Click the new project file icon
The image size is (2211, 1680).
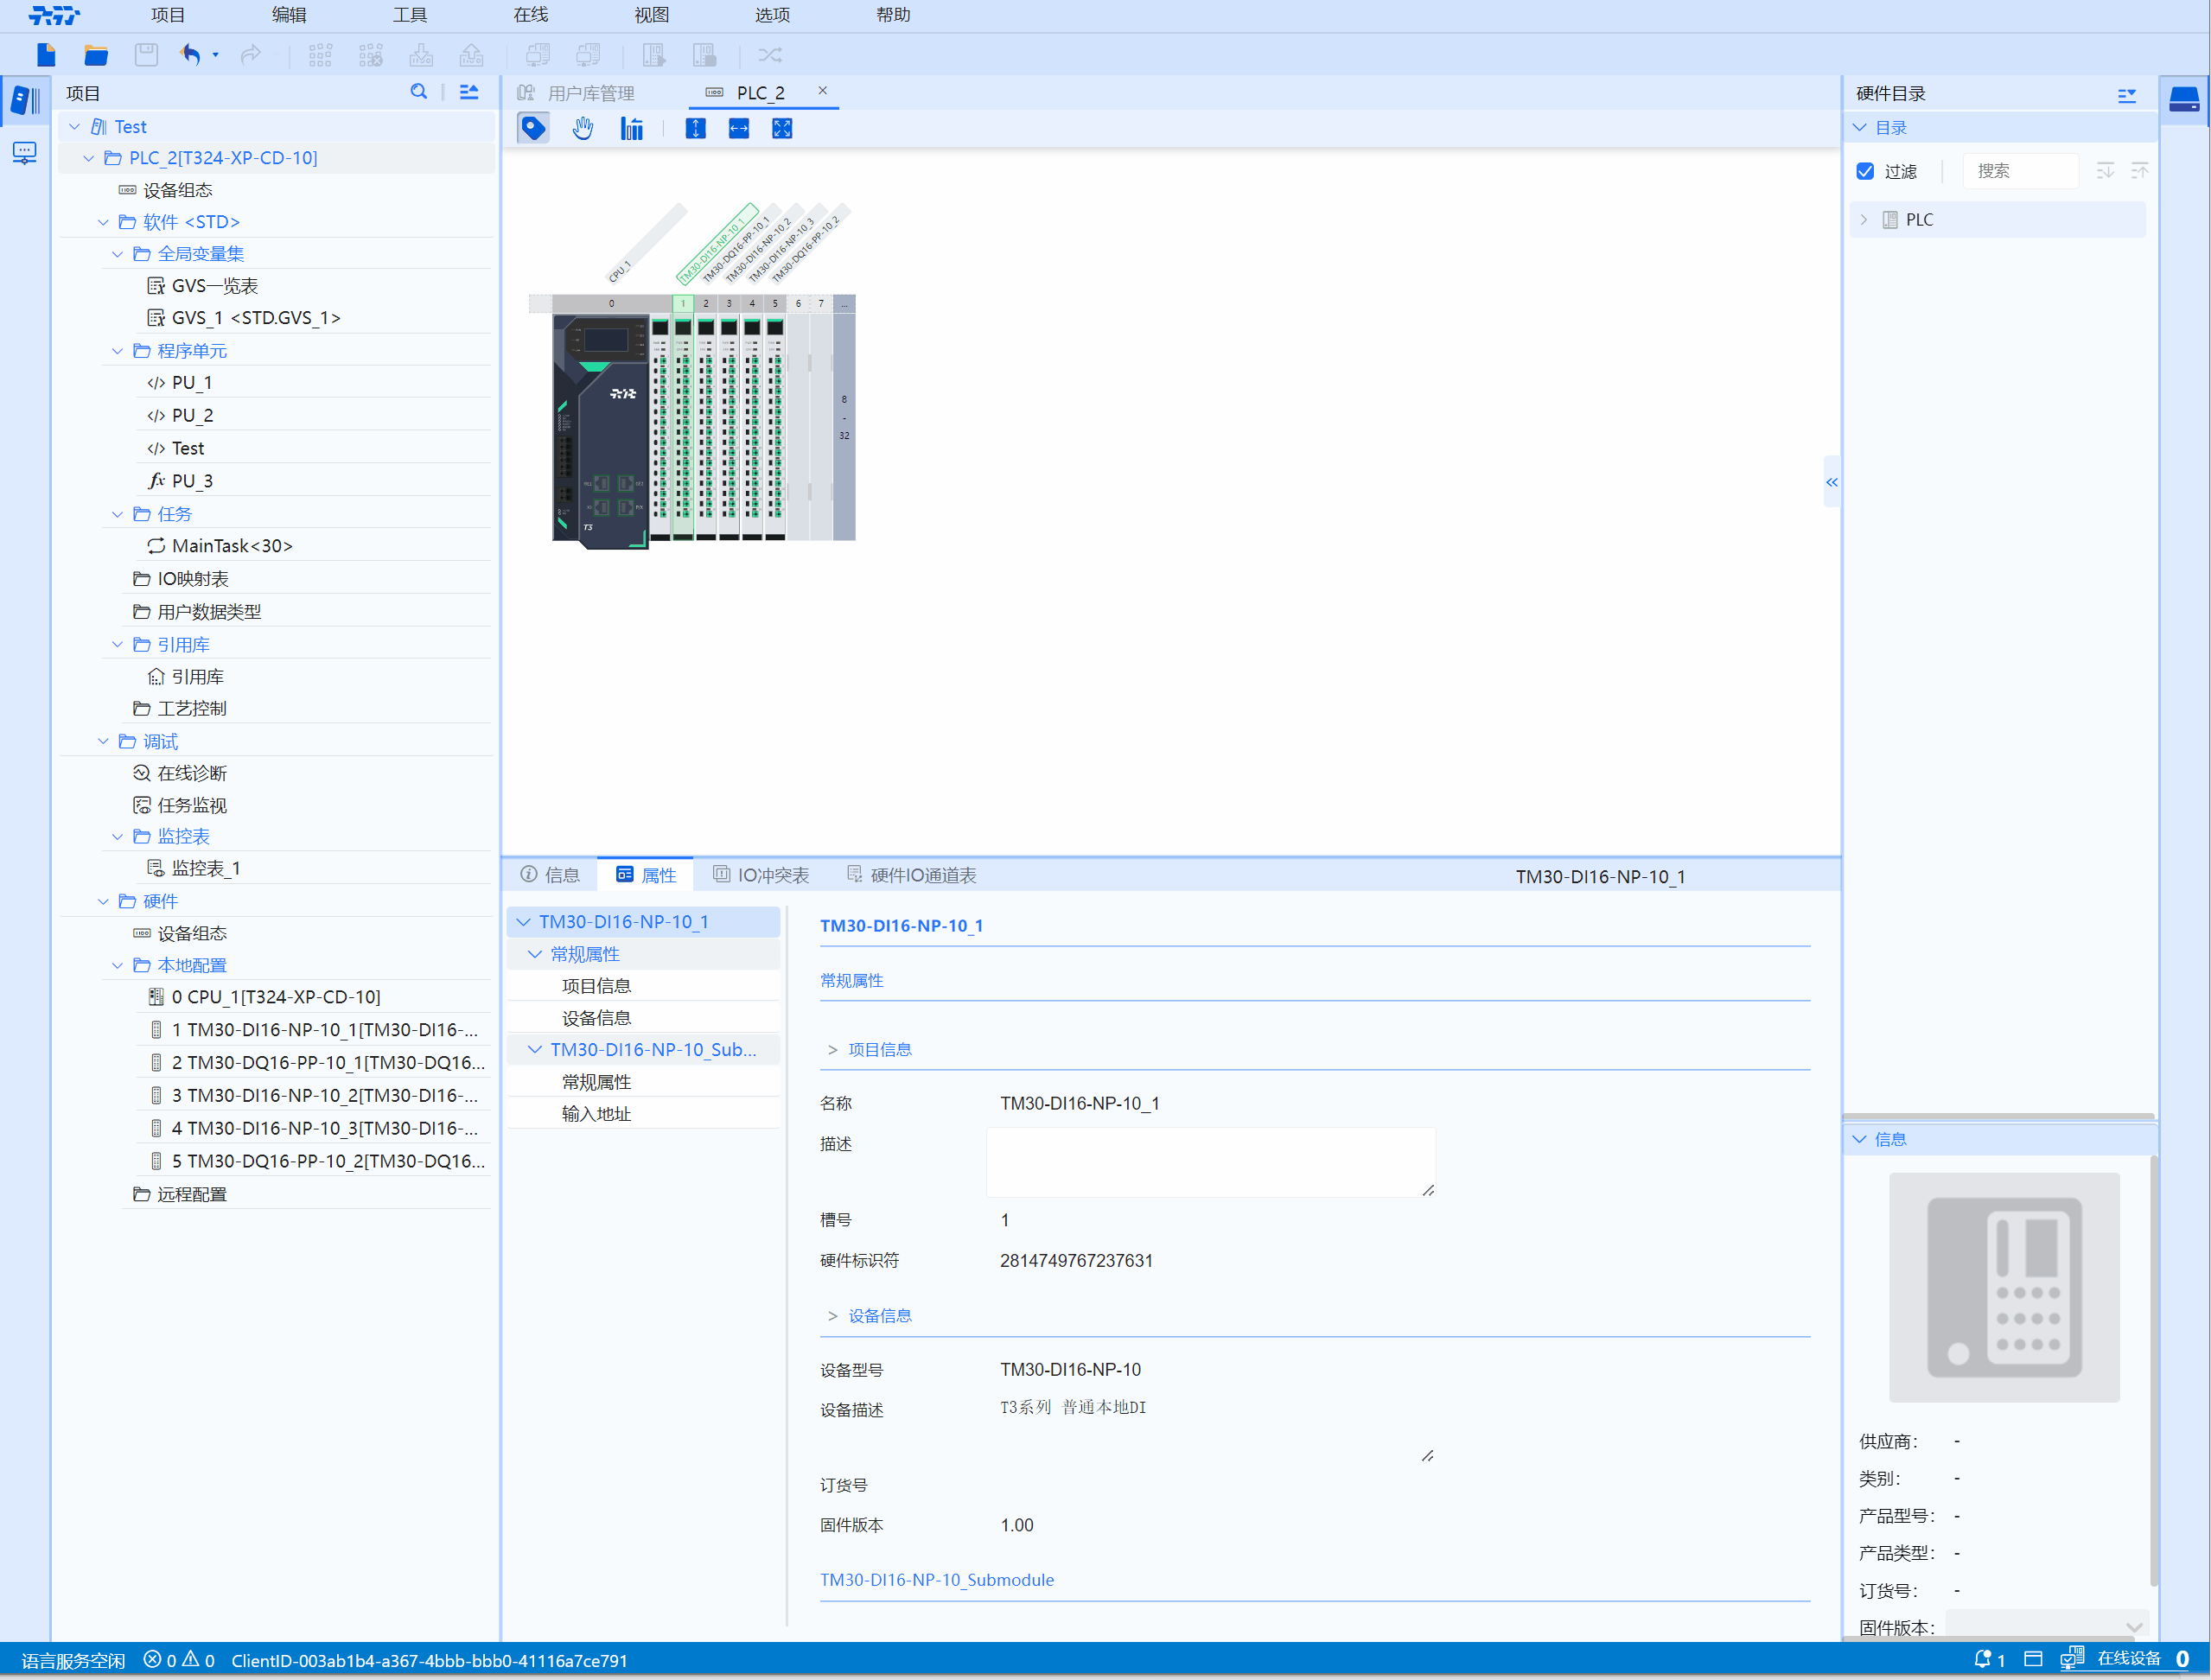[46, 55]
